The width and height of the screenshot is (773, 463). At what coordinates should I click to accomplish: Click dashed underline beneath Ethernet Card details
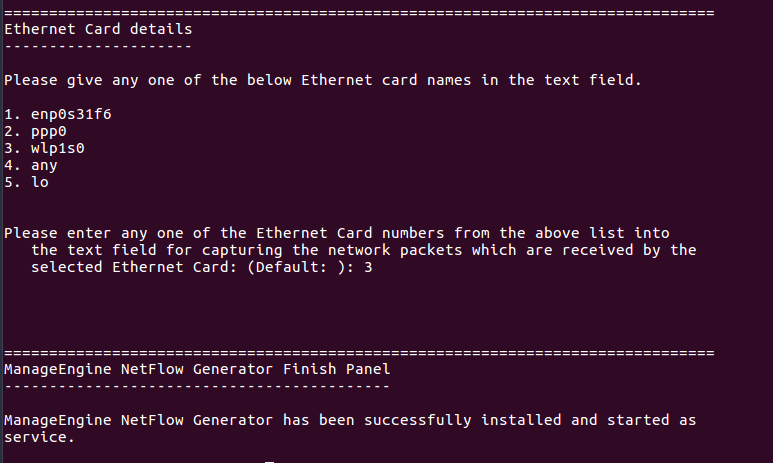pyautogui.click(x=98, y=46)
